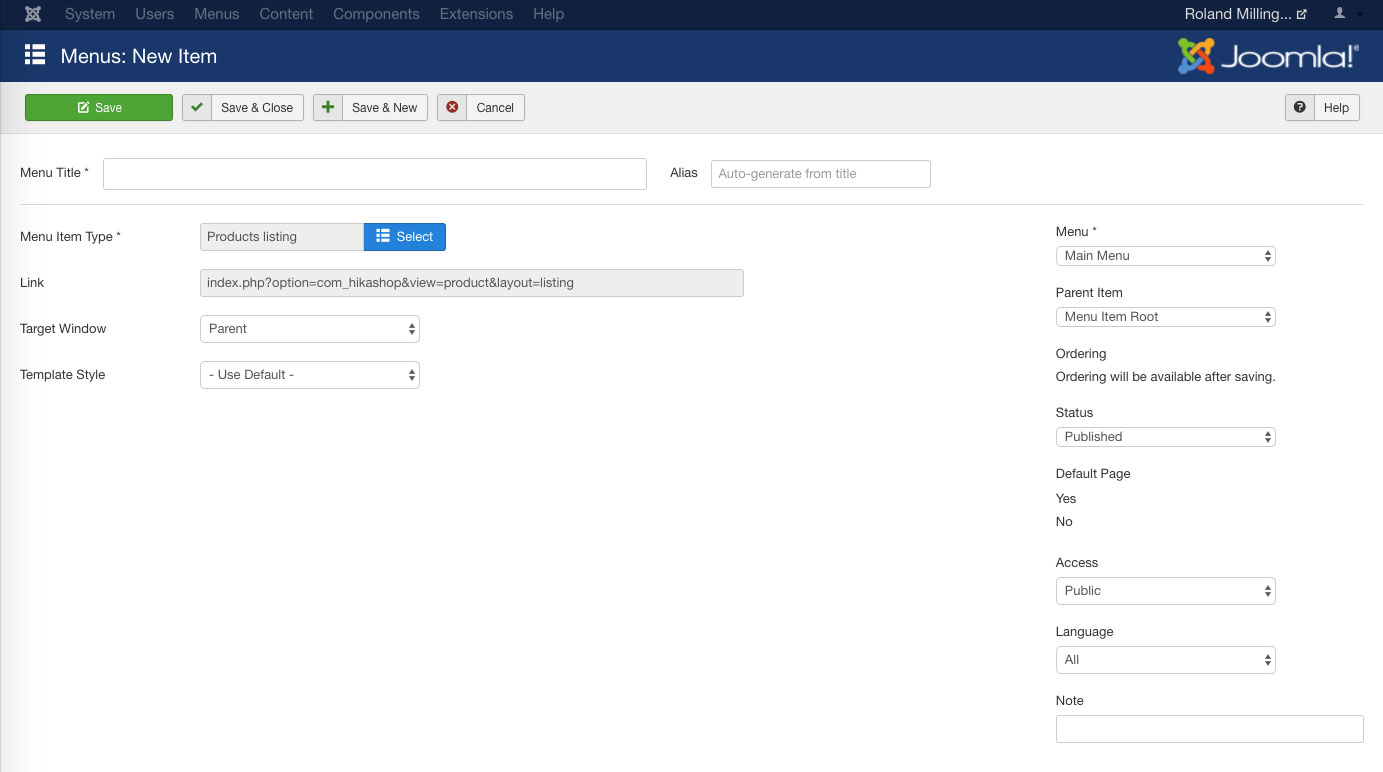Select Yes for Default Page
Image resolution: width=1383 pixels, height=772 pixels.
coord(1066,498)
